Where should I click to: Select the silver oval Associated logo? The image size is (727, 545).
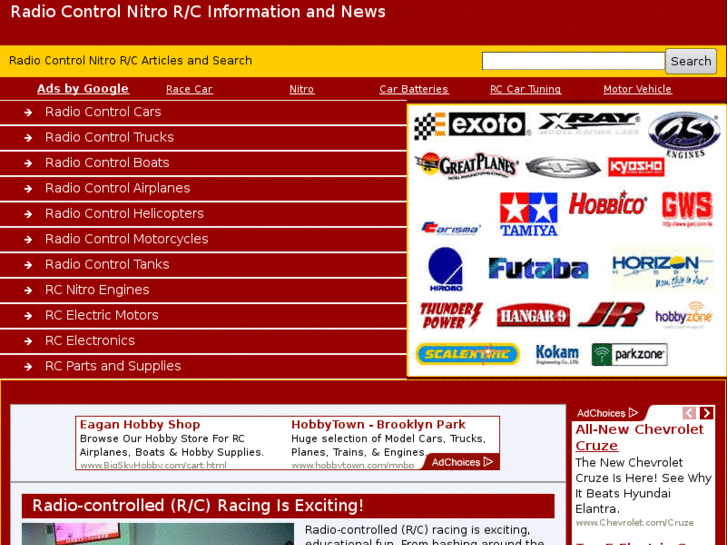[563, 167]
